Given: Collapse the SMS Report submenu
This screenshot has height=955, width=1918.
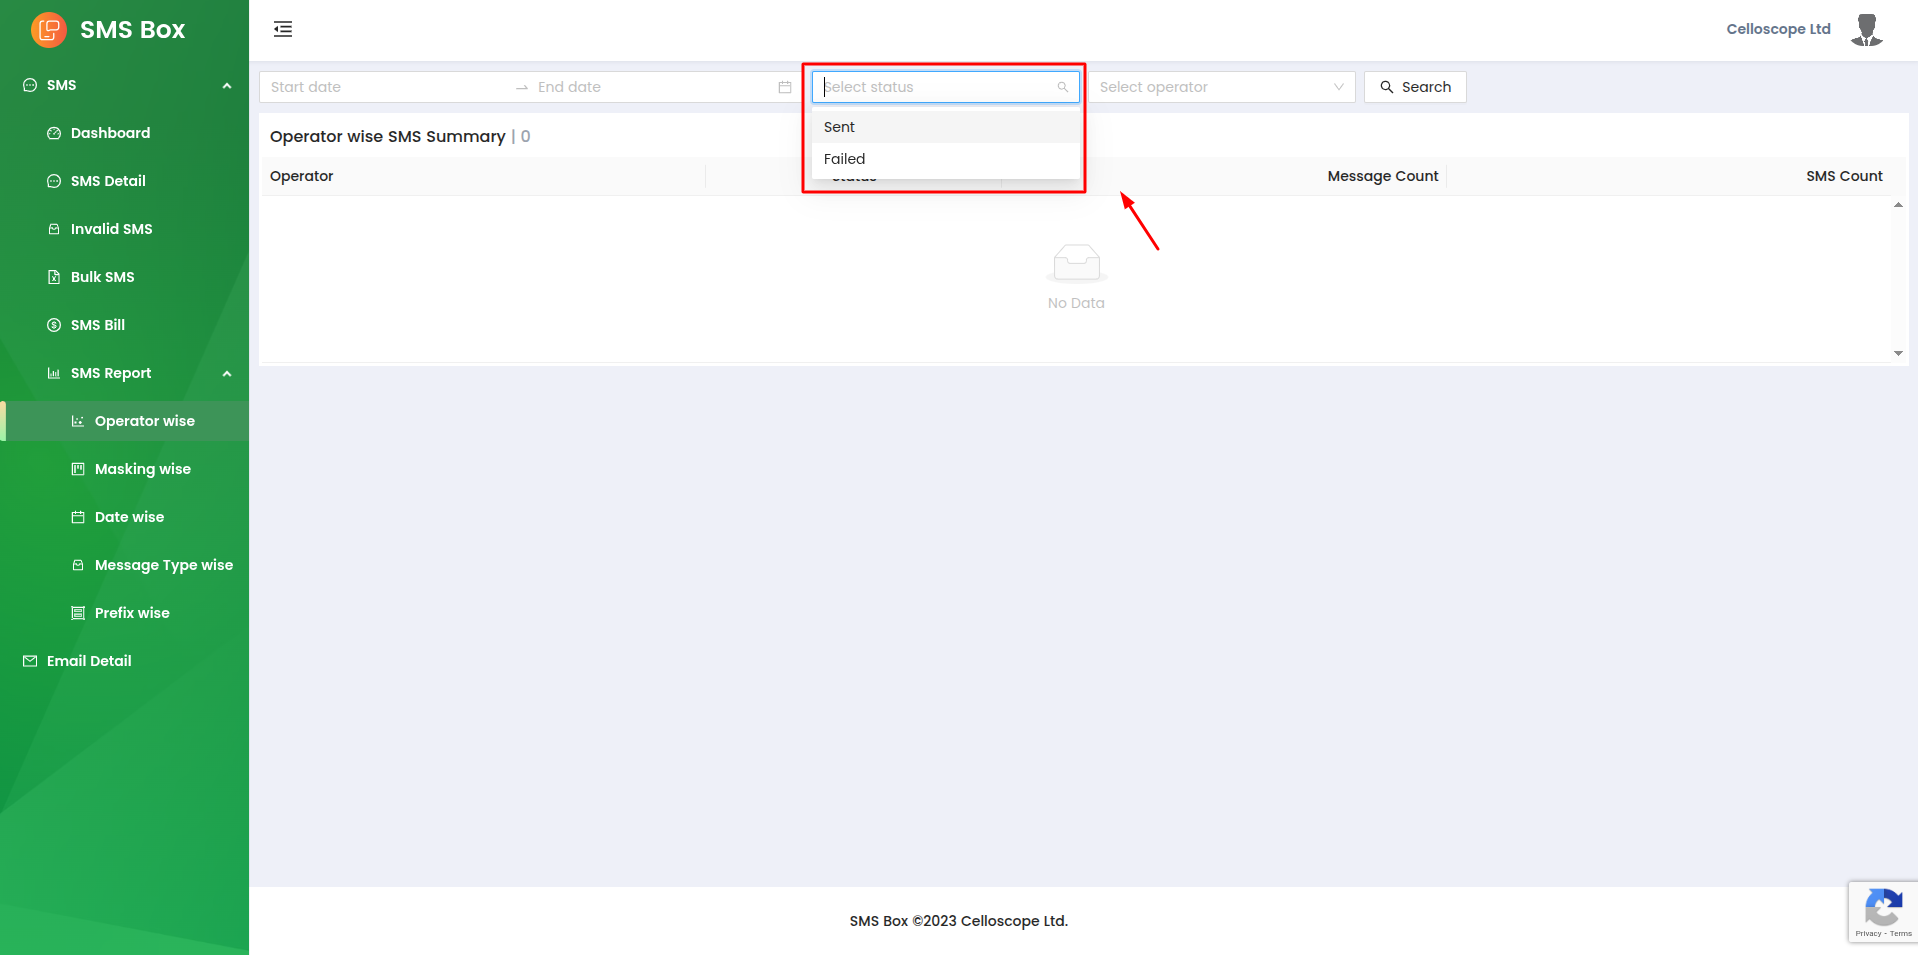Looking at the screenshot, I should (x=227, y=373).
